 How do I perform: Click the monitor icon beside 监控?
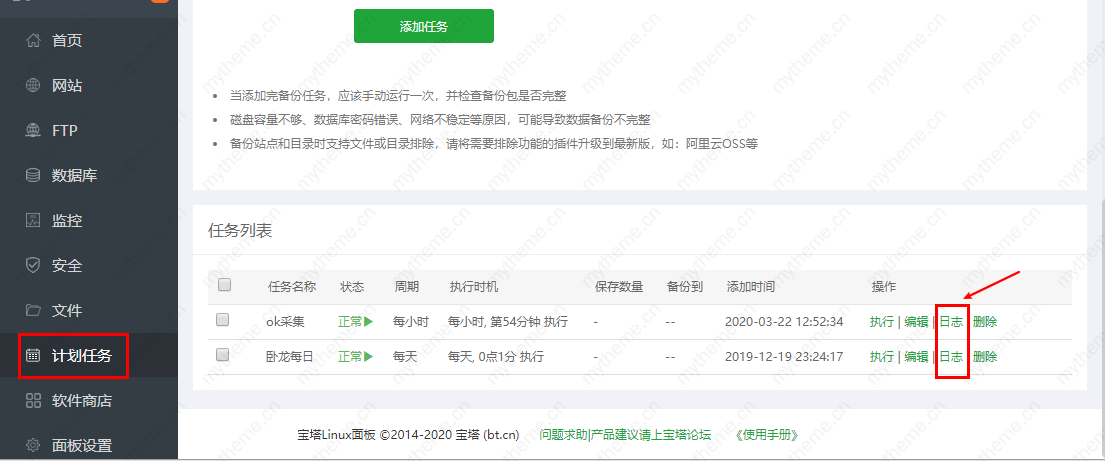(33, 221)
